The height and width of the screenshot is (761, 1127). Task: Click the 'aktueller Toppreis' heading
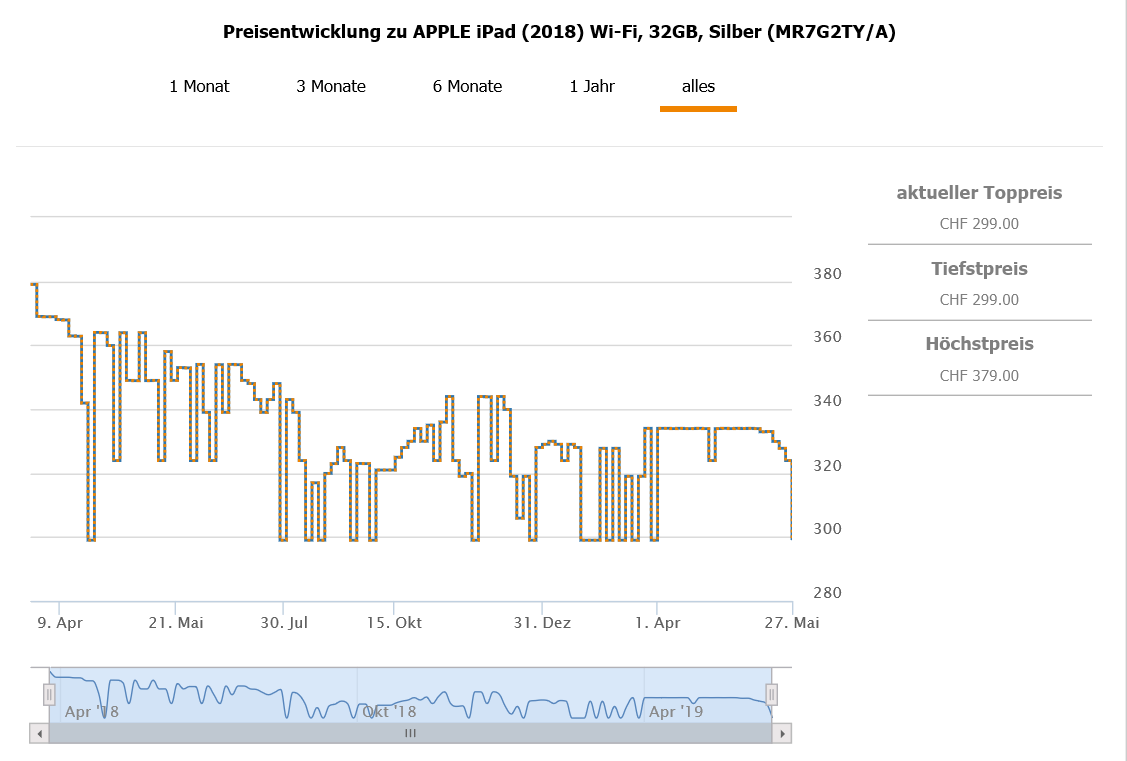[979, 193]
